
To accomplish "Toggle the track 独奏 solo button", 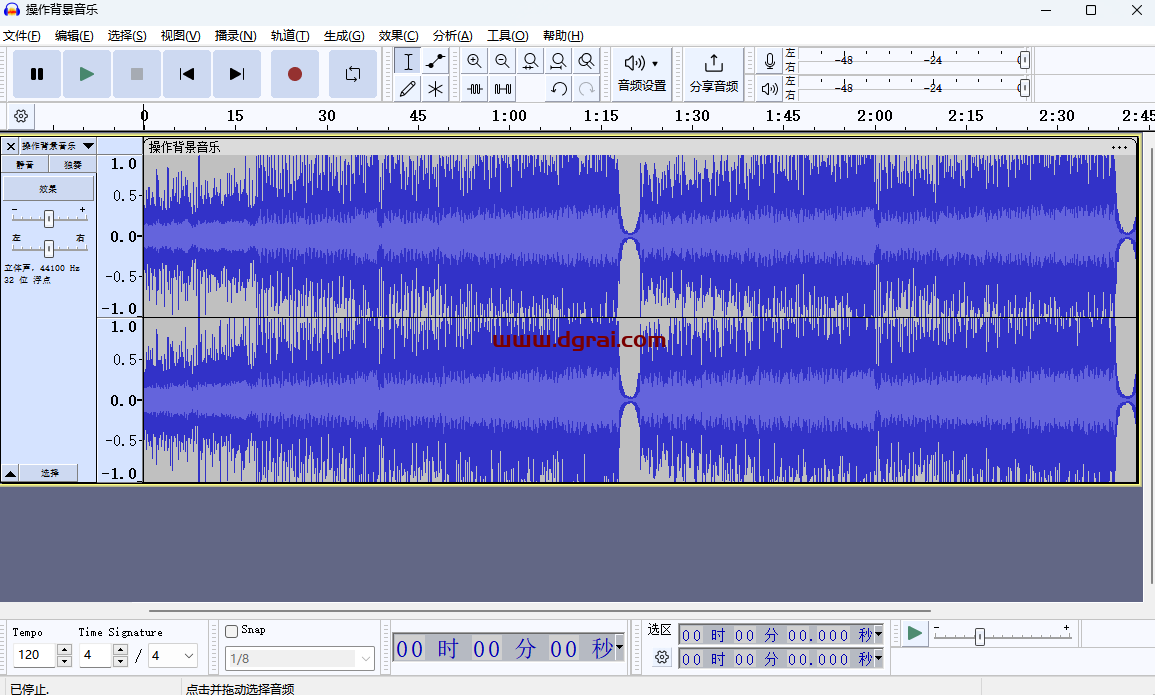I will click(72, 164).
